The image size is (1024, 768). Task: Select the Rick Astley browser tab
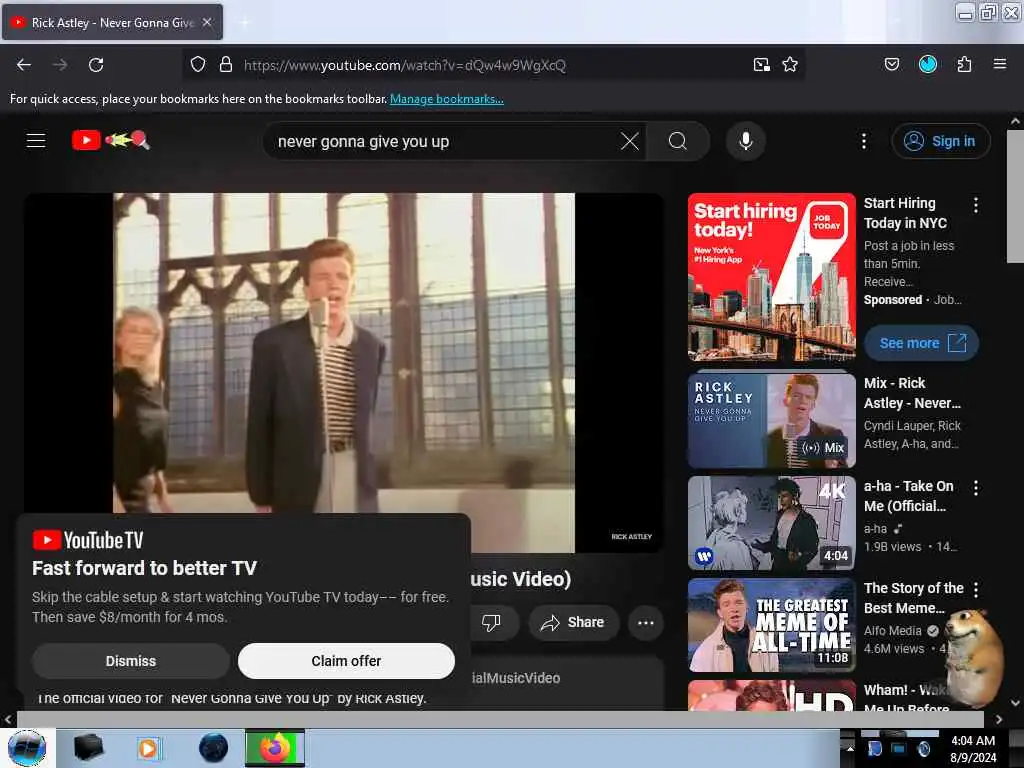tap(112, 22)
